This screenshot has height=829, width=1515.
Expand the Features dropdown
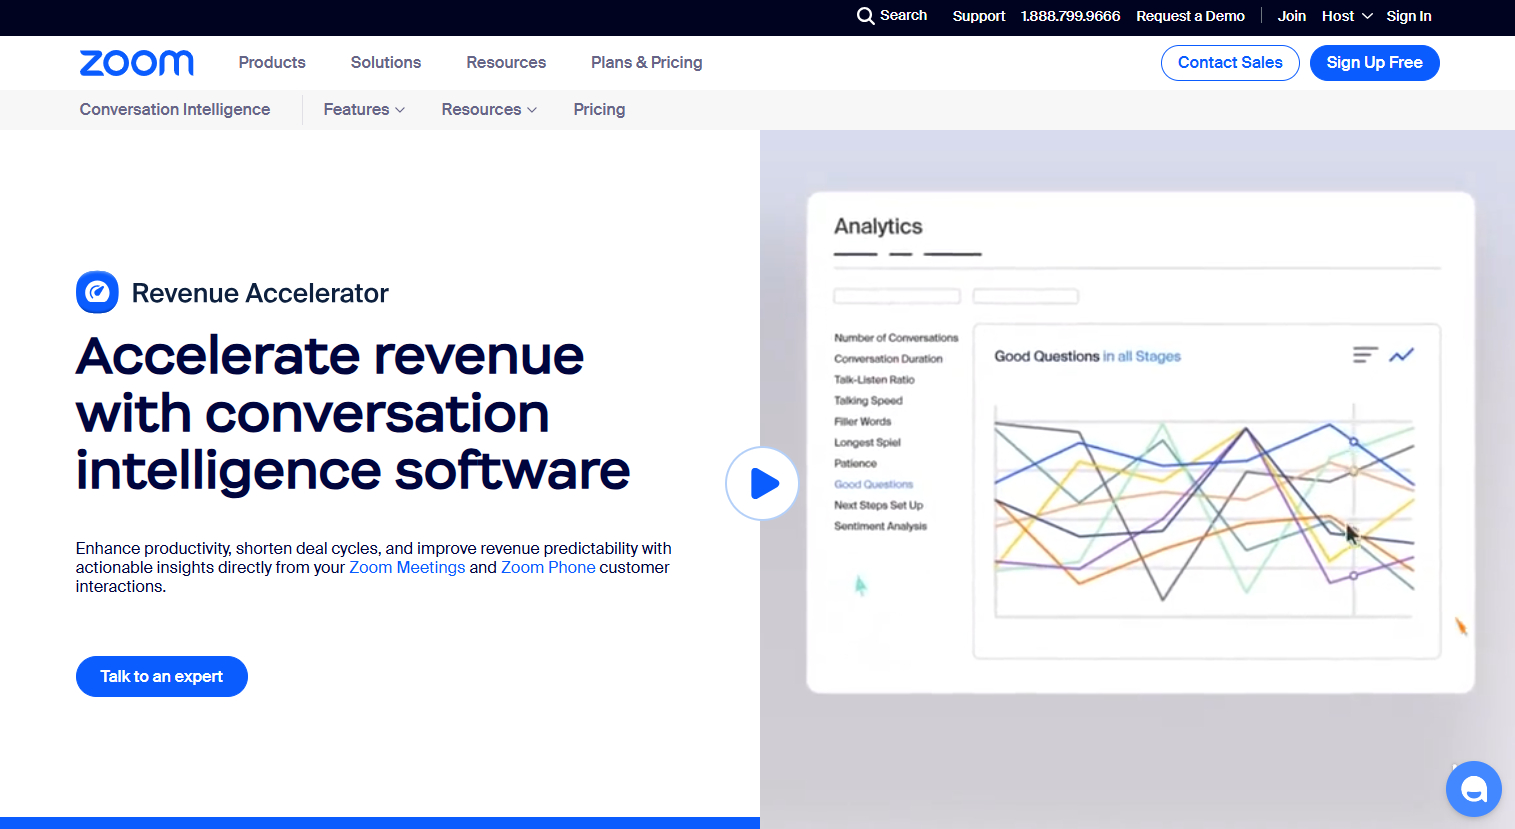pyautogui.click(x=364, y=109)
